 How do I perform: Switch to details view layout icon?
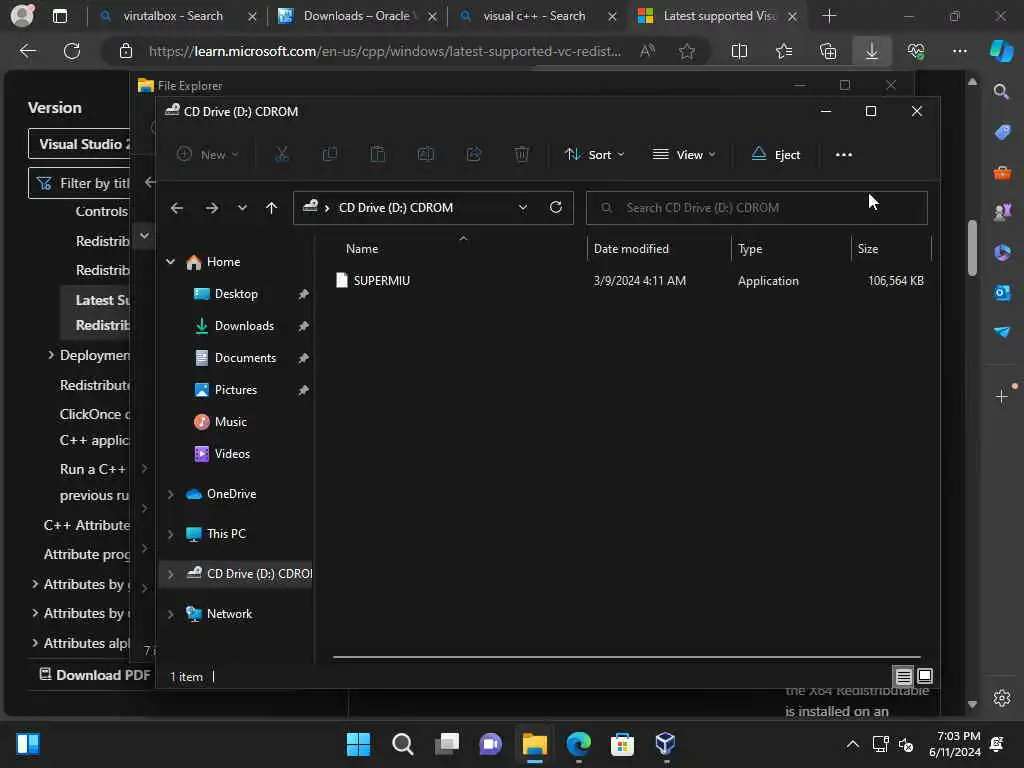pos(903,676)
